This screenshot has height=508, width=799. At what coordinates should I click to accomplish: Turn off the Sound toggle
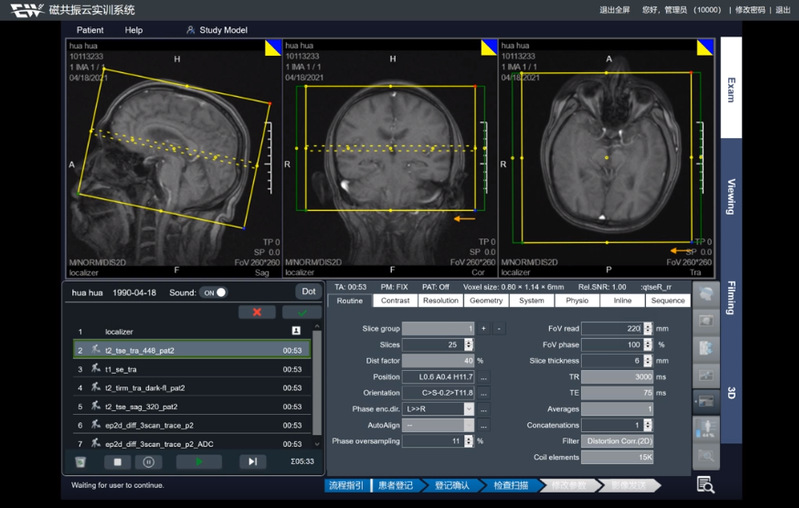pyautogui.click(x=214, y=293)
